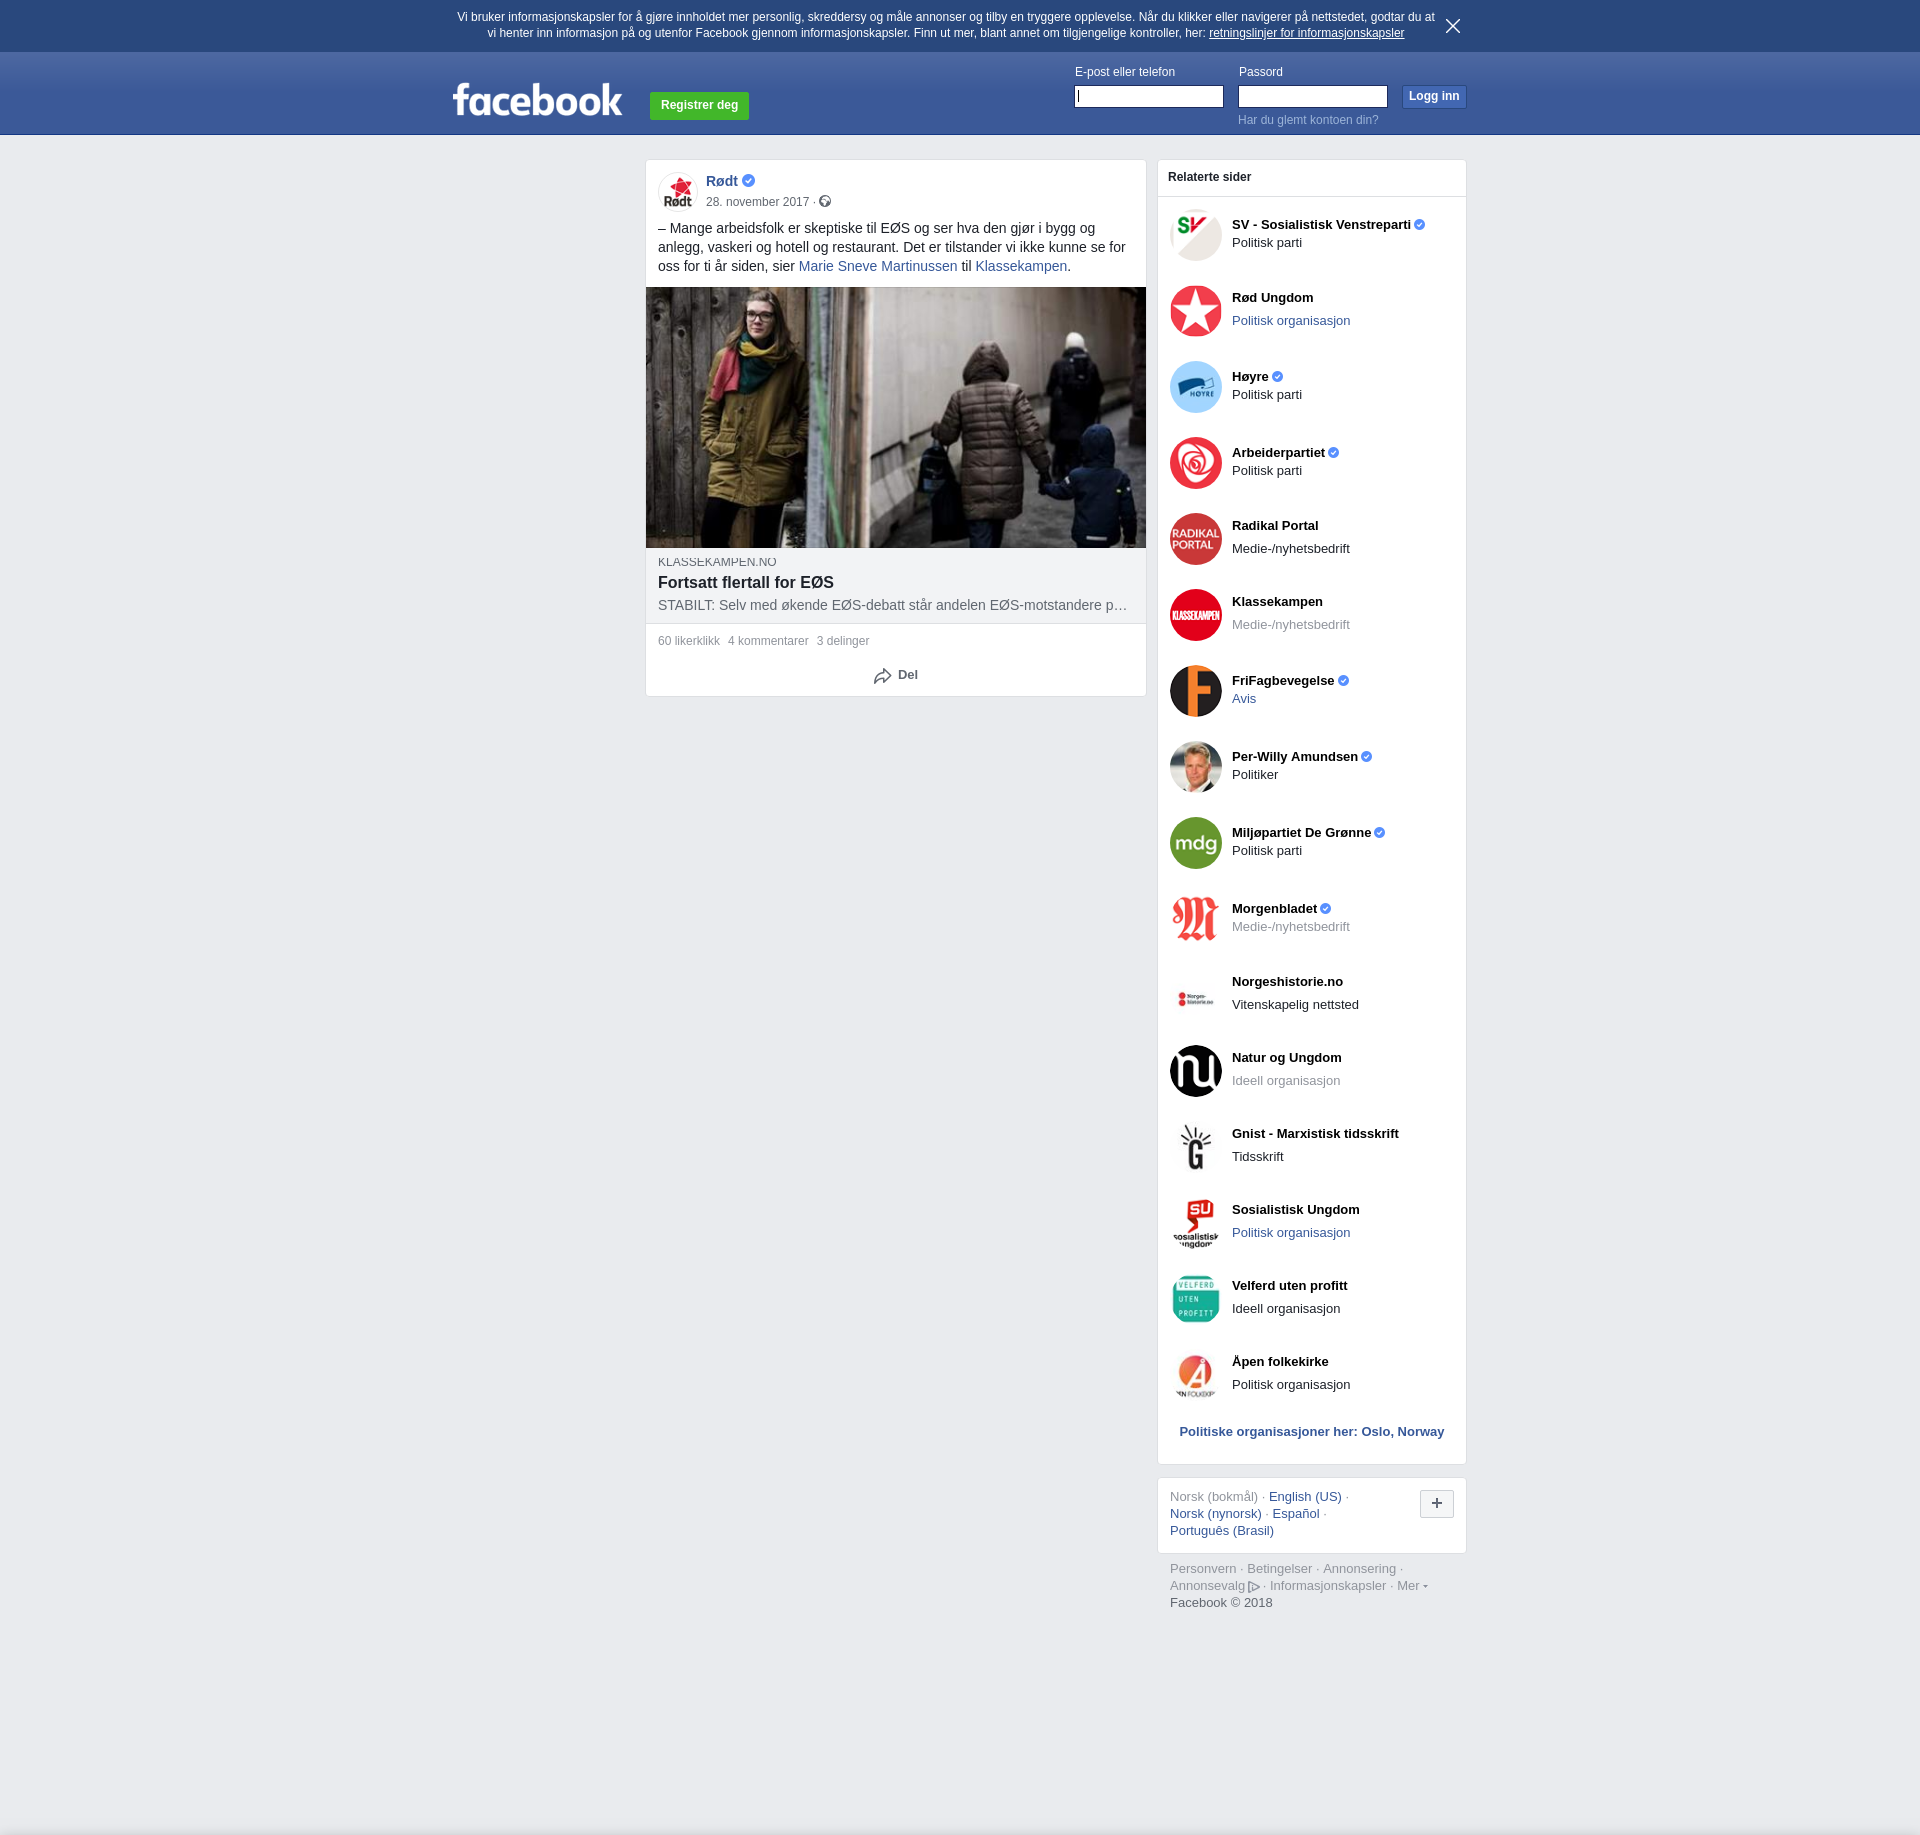Open Per-Willy Amundsen profile photo
The height and width of the screenshot is (1835, 1920).
[x=1196, y=767]
